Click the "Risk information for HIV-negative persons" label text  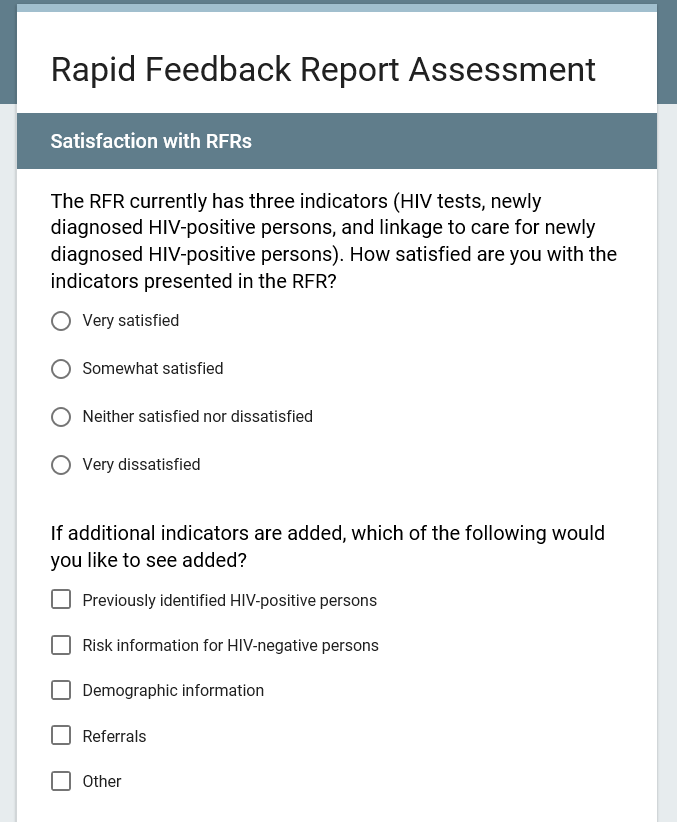[x=230, y=646]
